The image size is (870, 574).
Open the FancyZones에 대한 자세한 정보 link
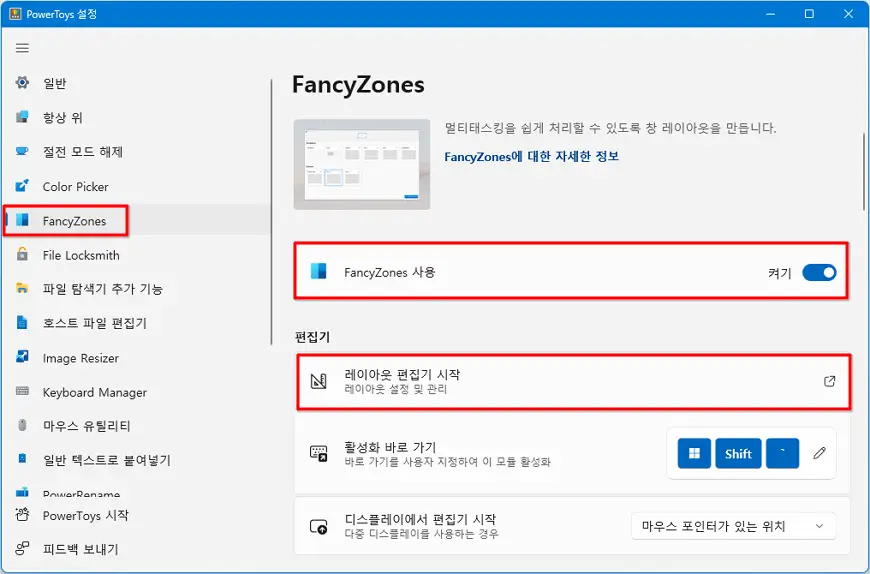click(531, 156)
